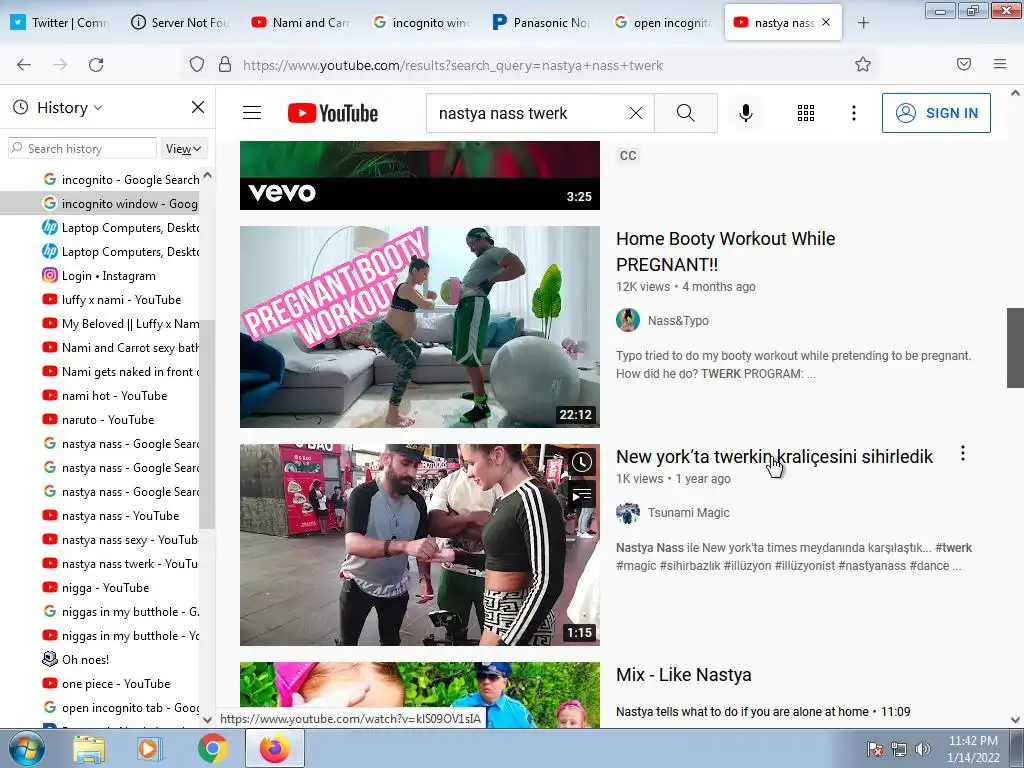The width and height of the screenshot is (1024, 768).
Task: Visit the Nass&Typo channel name link
Action: 678,321
